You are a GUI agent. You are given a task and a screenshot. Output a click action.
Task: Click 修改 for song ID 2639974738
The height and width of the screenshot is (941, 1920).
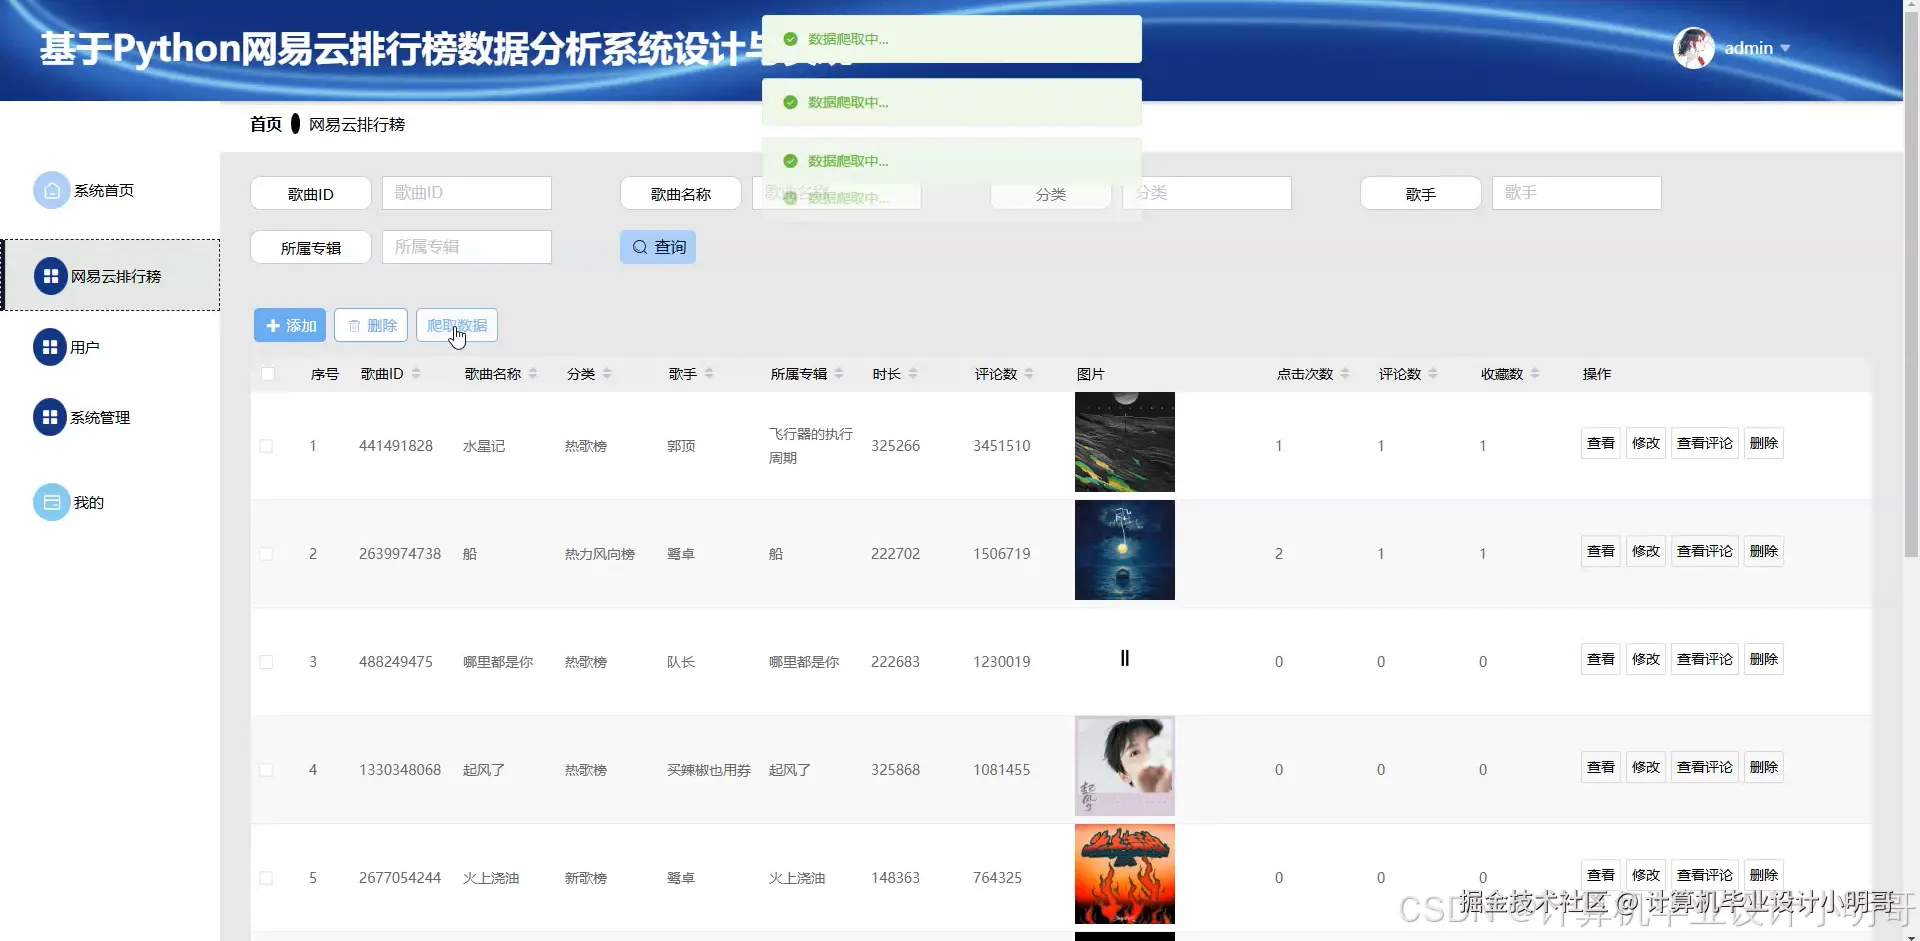point(1646,551)
